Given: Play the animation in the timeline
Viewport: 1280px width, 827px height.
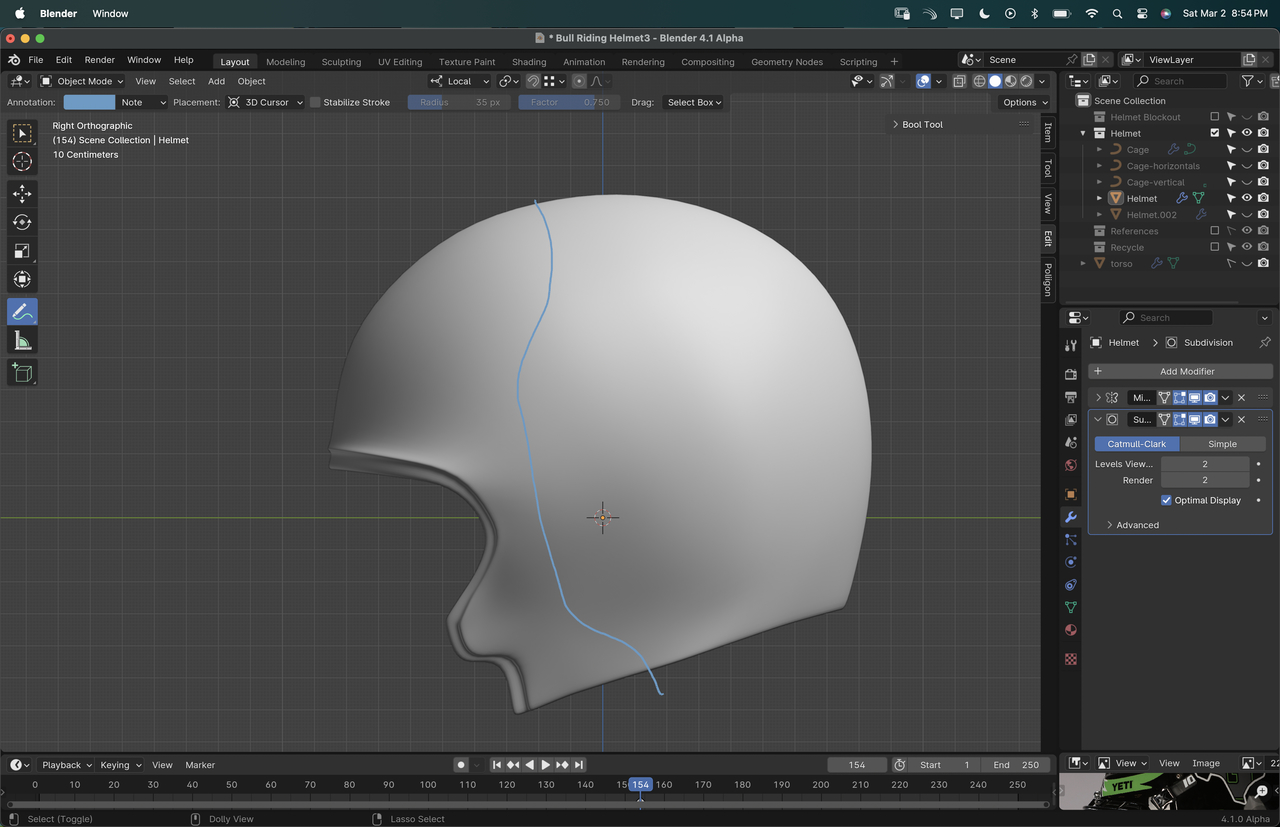Looking at the screenshot, I should pos(545,765).
